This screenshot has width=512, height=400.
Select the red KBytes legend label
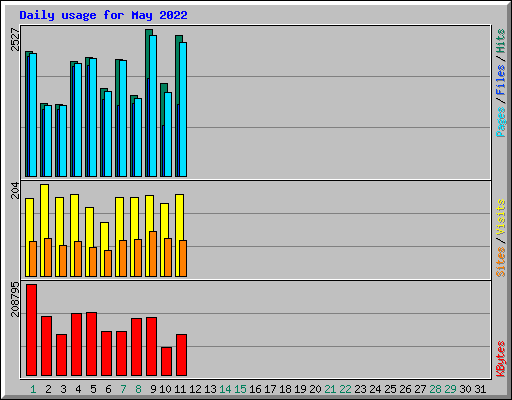pos(501,359)
